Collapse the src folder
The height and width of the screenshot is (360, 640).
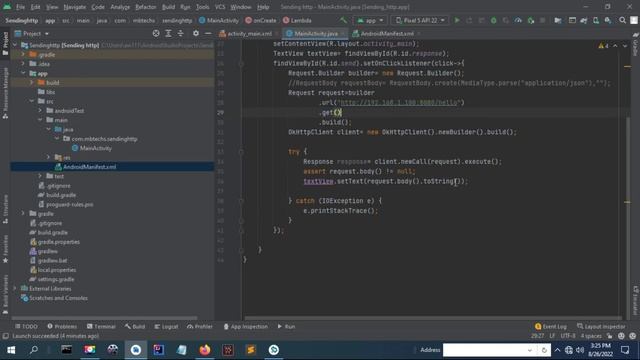point(31,101)
